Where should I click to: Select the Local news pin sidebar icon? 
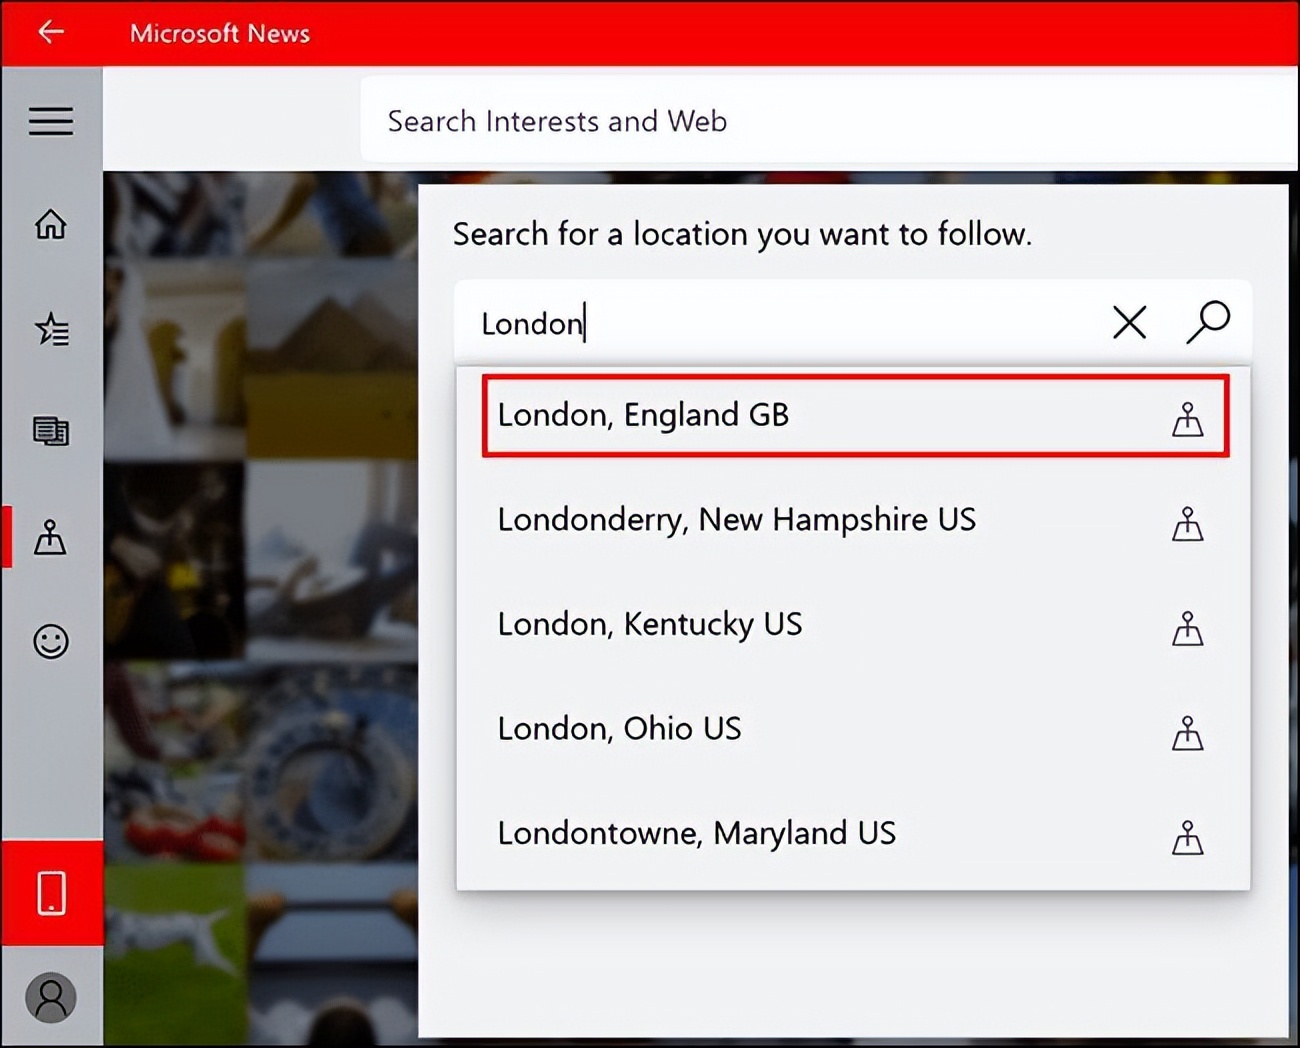coord(50,538)
